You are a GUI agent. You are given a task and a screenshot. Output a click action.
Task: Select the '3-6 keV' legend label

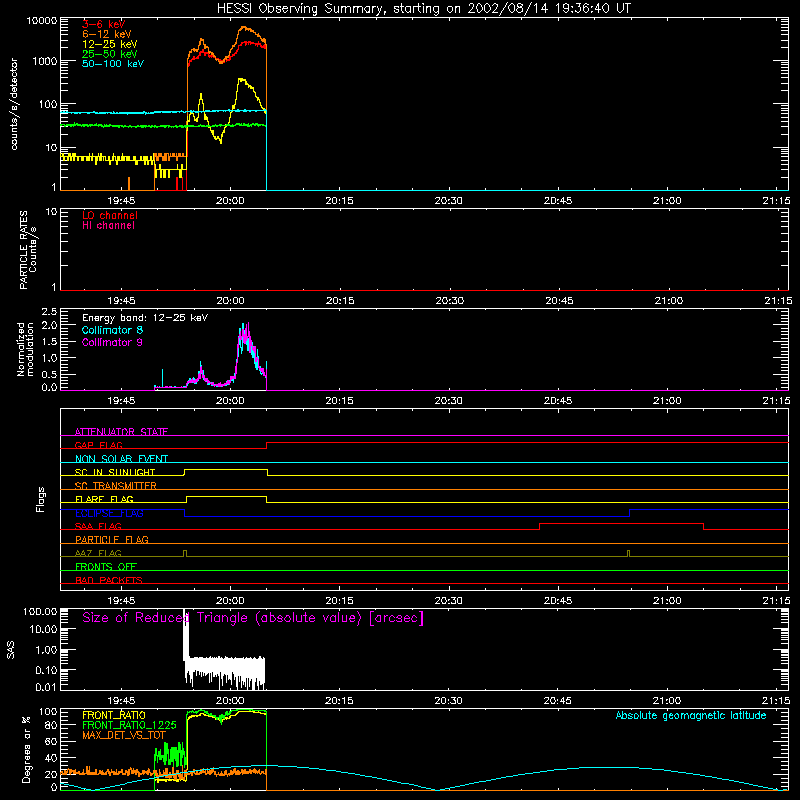(104, 24)
